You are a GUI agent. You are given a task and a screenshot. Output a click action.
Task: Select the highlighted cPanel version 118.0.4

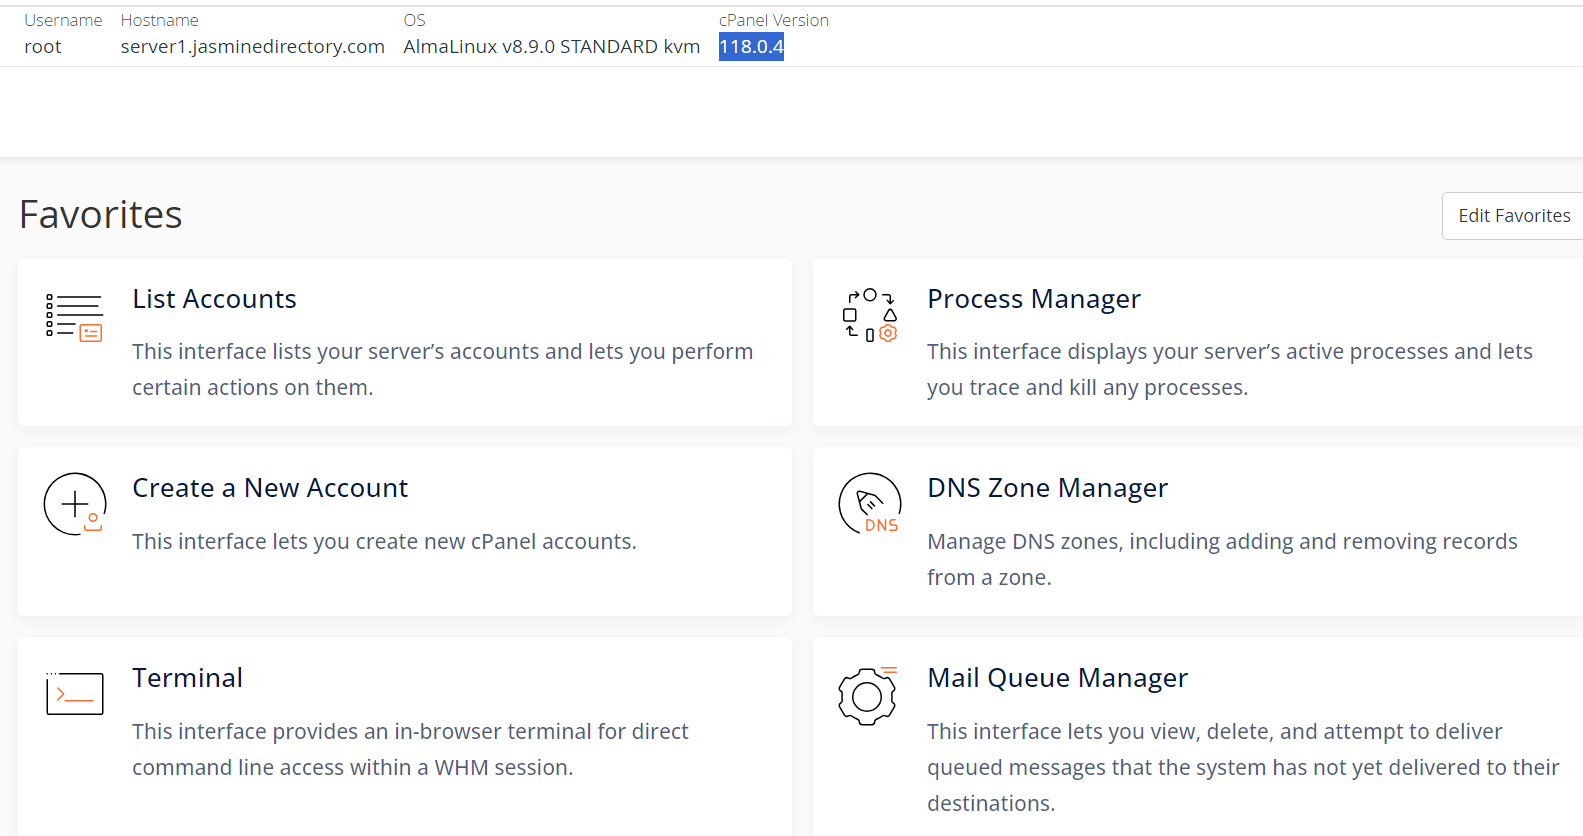(751, 47)
